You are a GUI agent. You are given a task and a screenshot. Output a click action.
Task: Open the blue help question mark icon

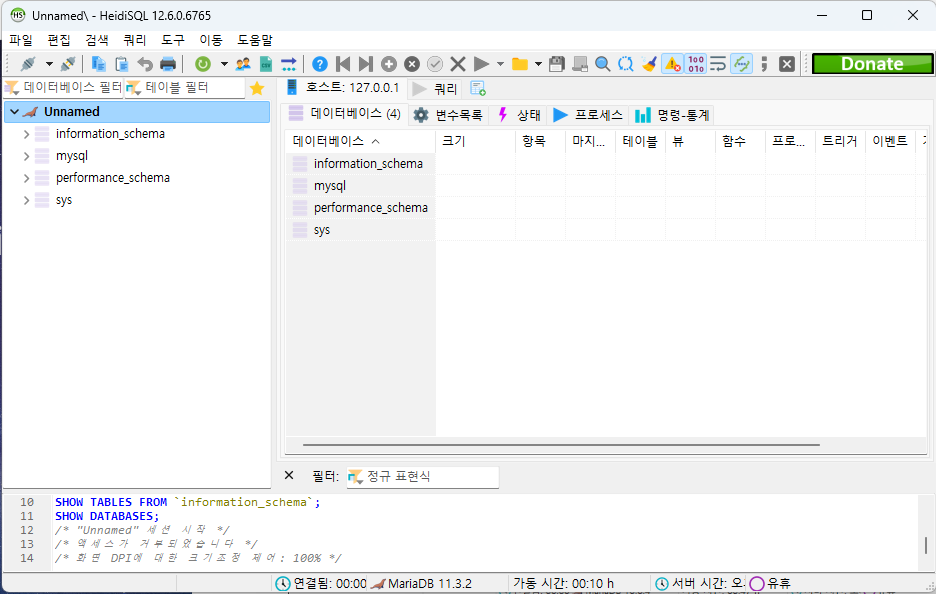pyautogui.click(x=320, y=64)
